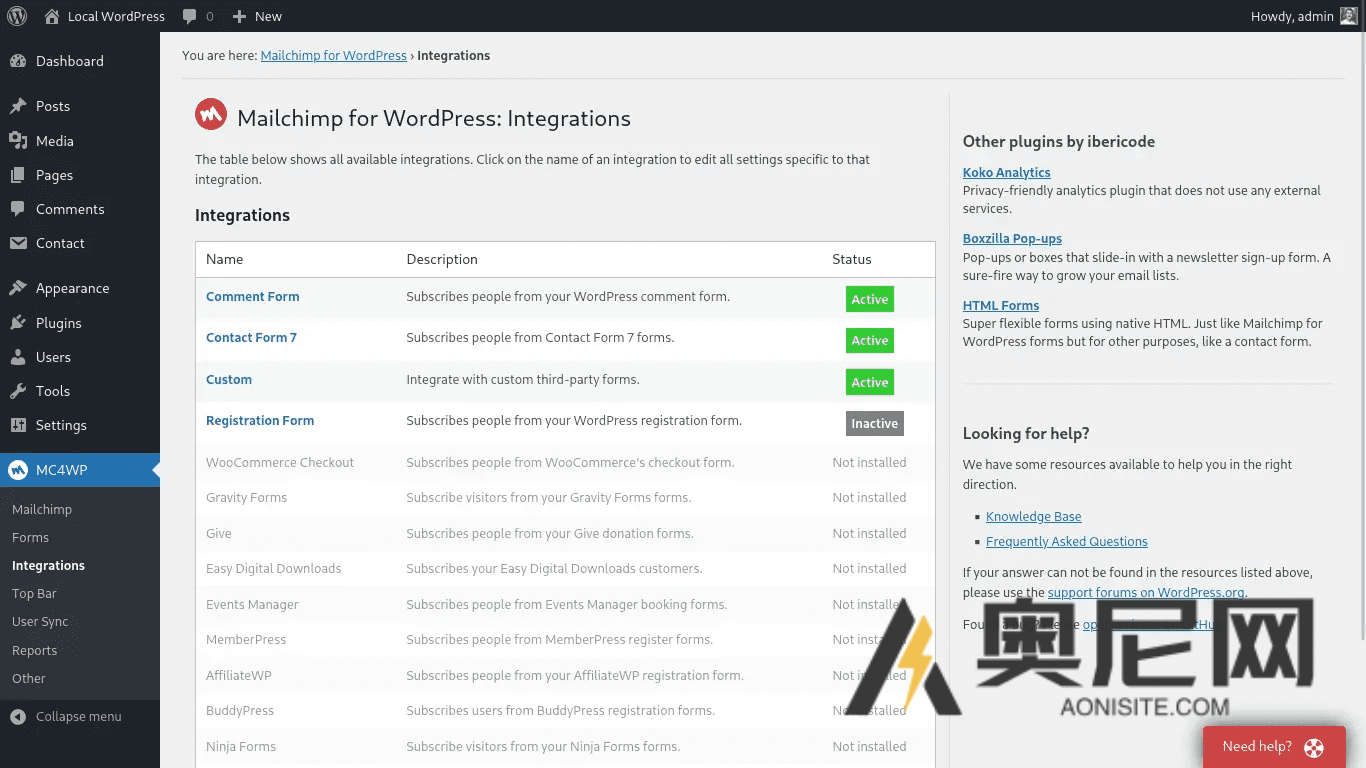
Task: Click the WooCommerce Checkout row name
Action: tap(280, 463)
